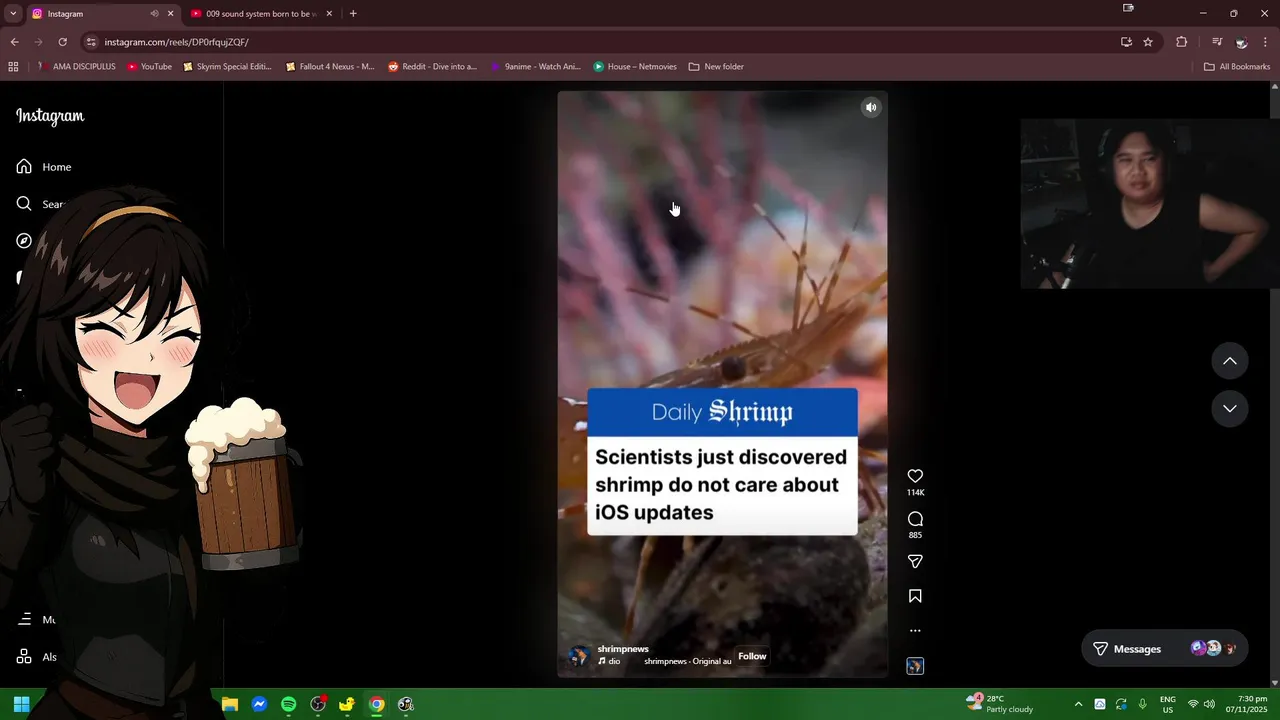
Task: Click the browser back button
Action: pyautogui.click(x=14, y=42)
